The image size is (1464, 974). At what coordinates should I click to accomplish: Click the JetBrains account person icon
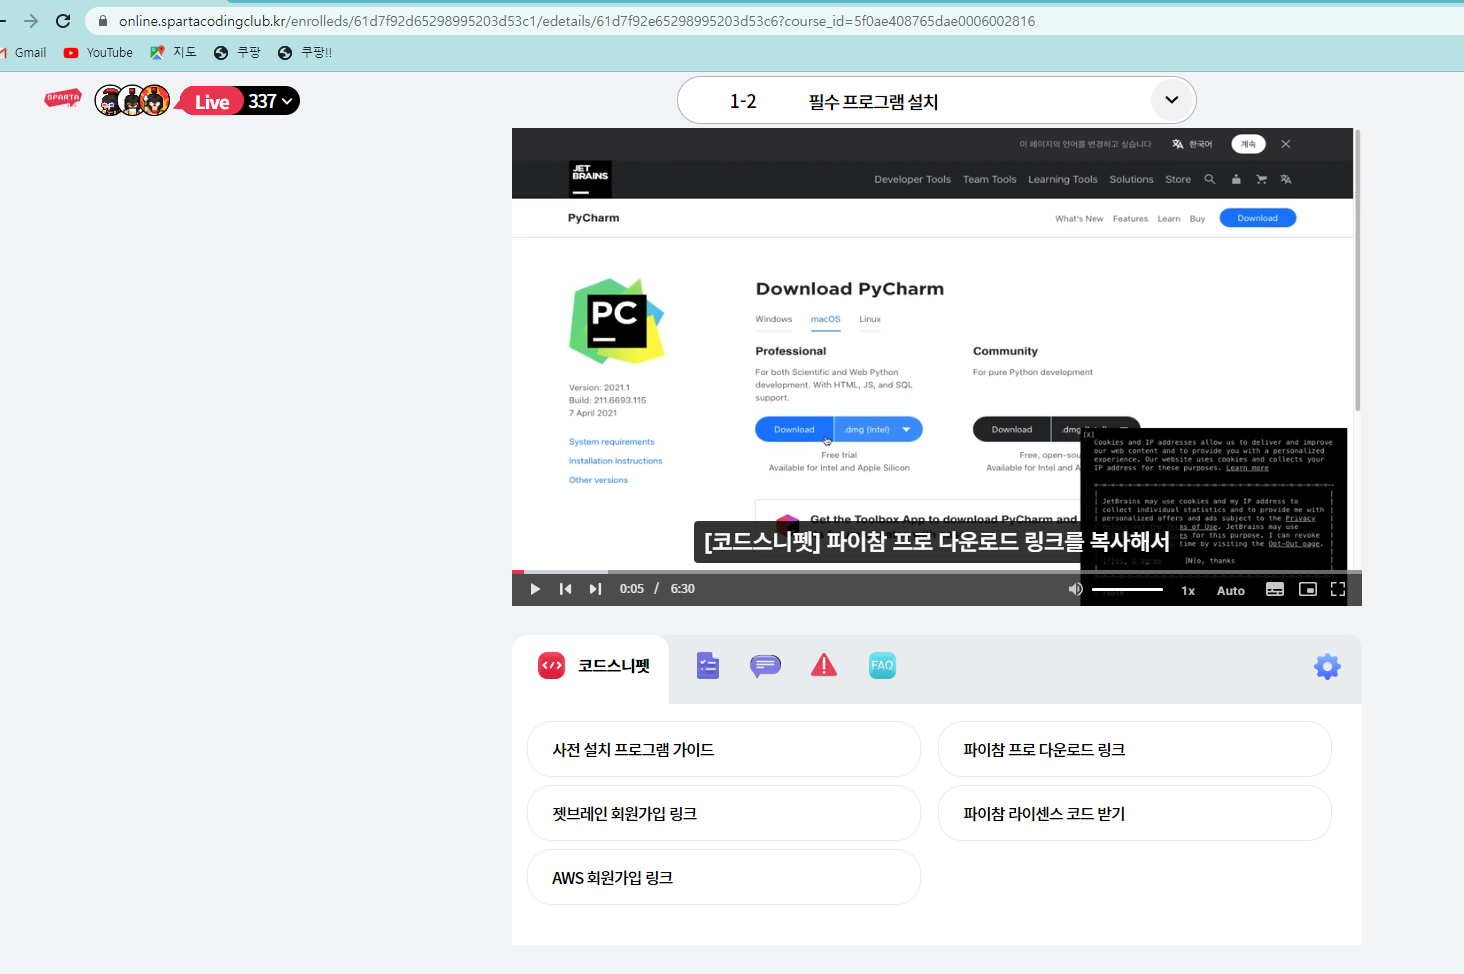pyautogui.click(x=1236, y=180)
